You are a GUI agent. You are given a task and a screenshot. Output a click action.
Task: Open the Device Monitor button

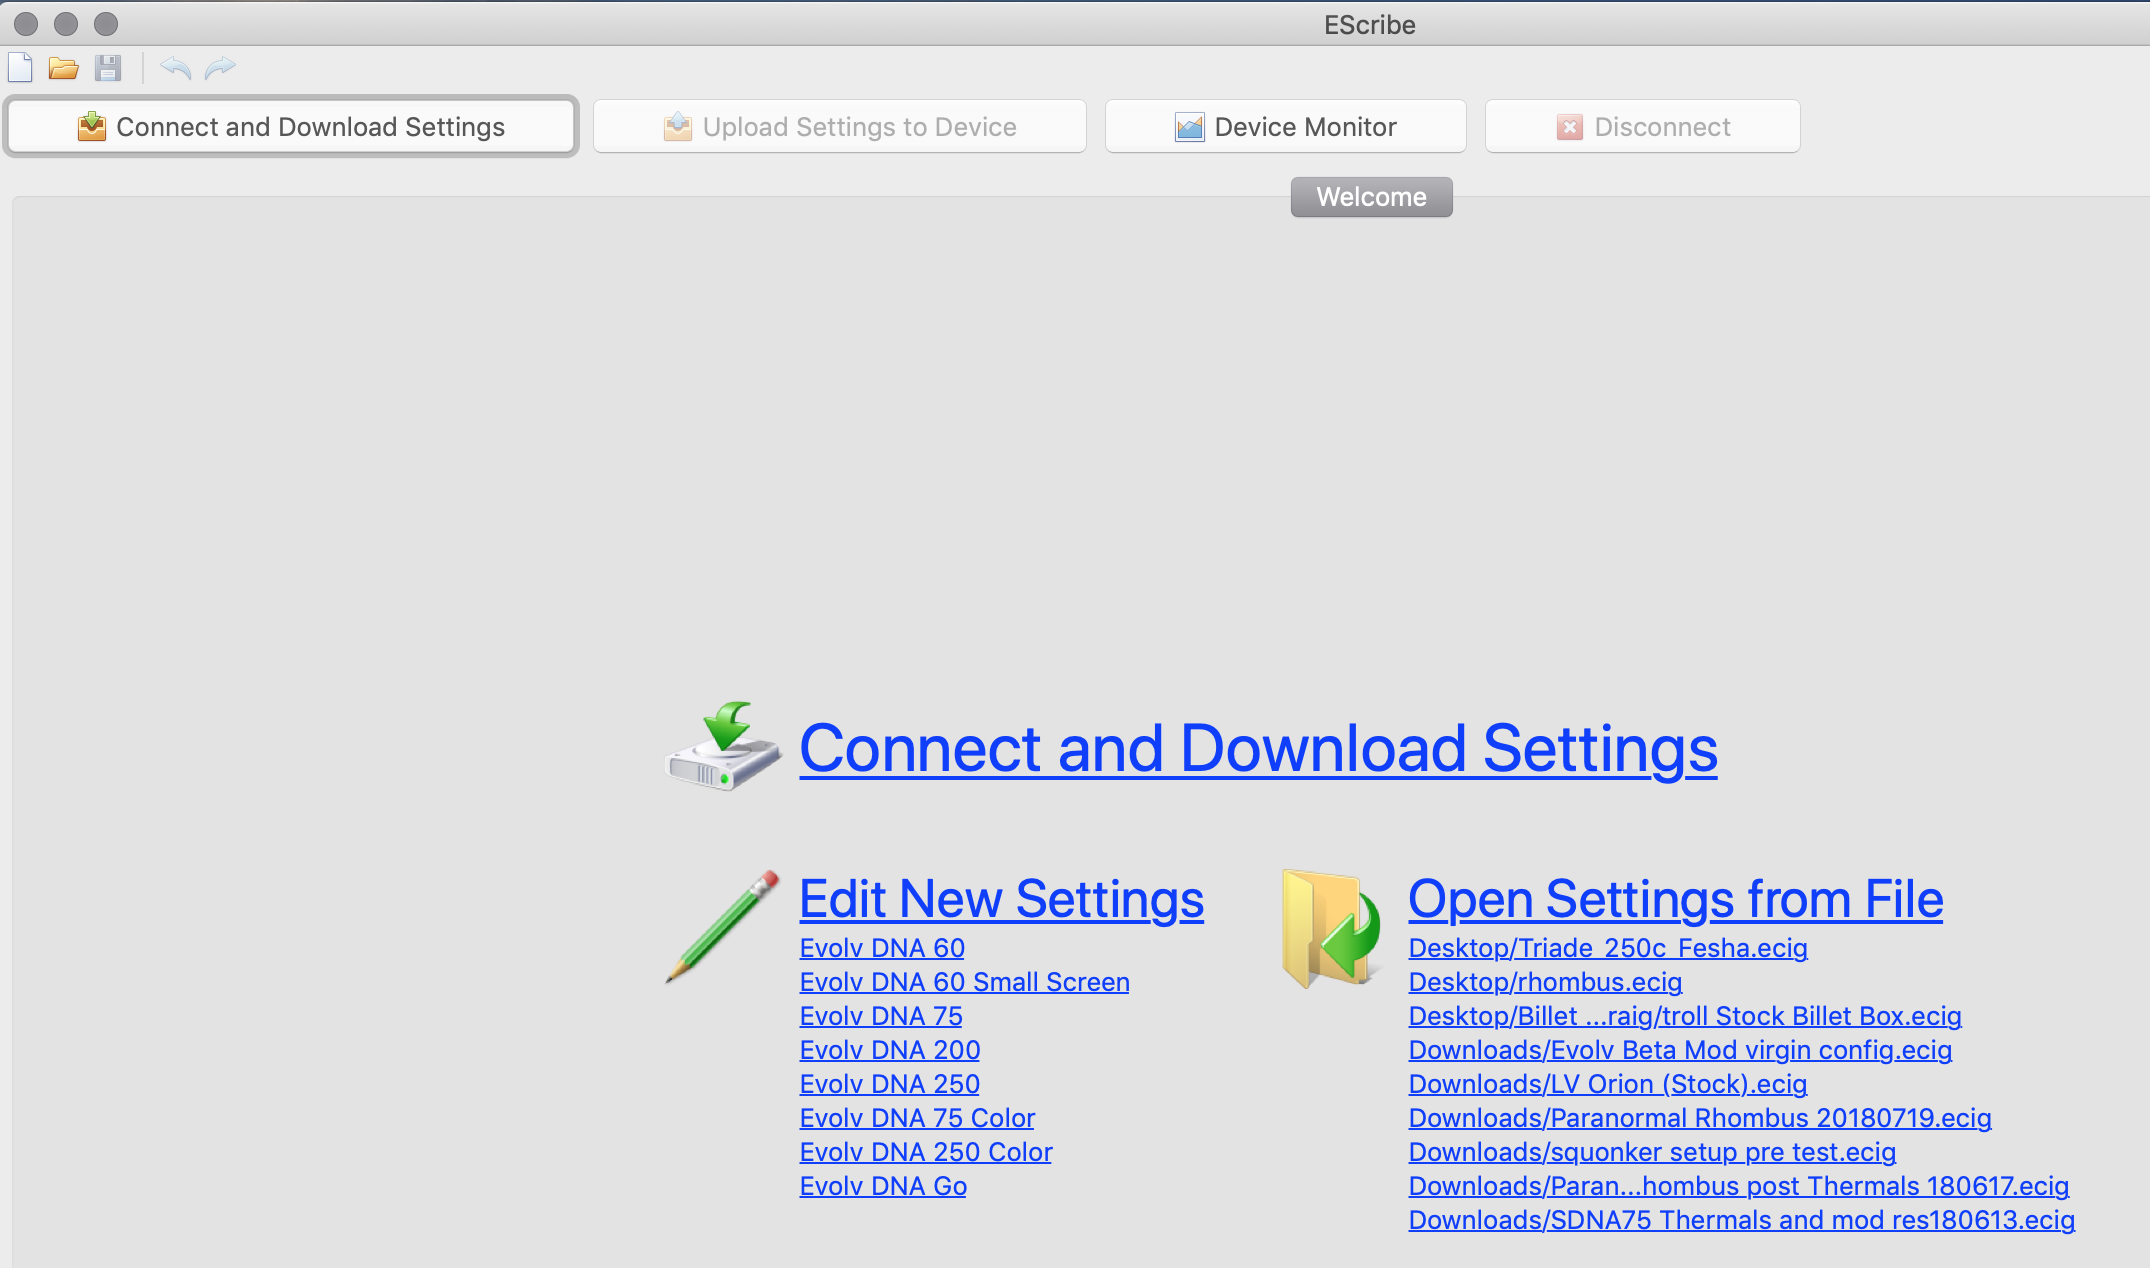pos(1285,127)
